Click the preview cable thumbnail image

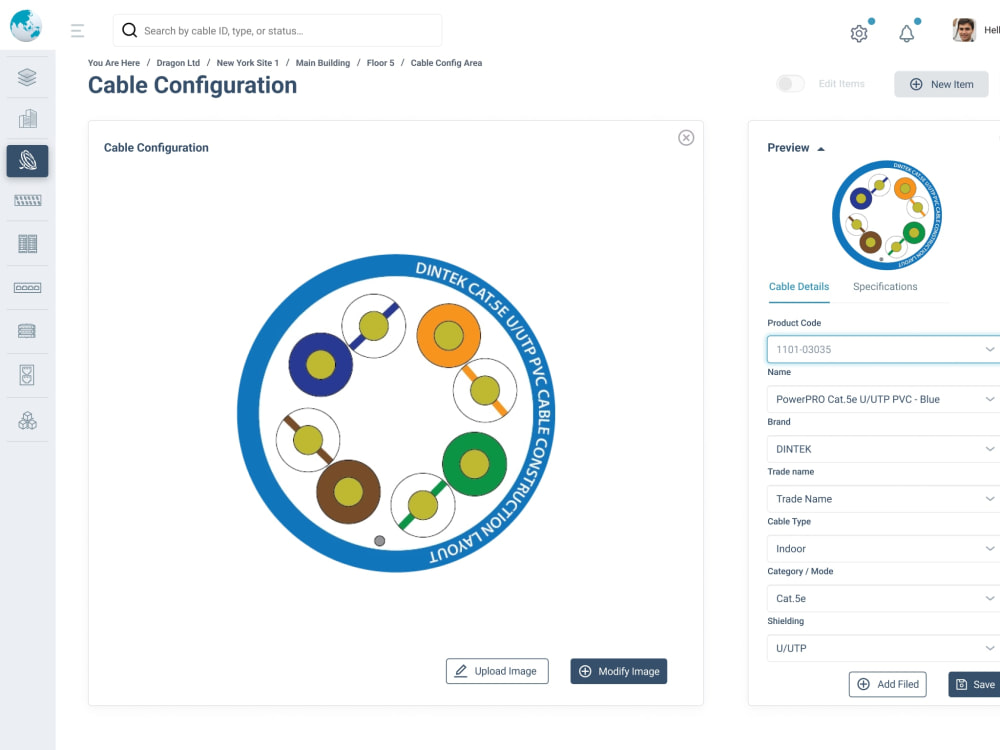pyautogui.click(x=887, y=215)
